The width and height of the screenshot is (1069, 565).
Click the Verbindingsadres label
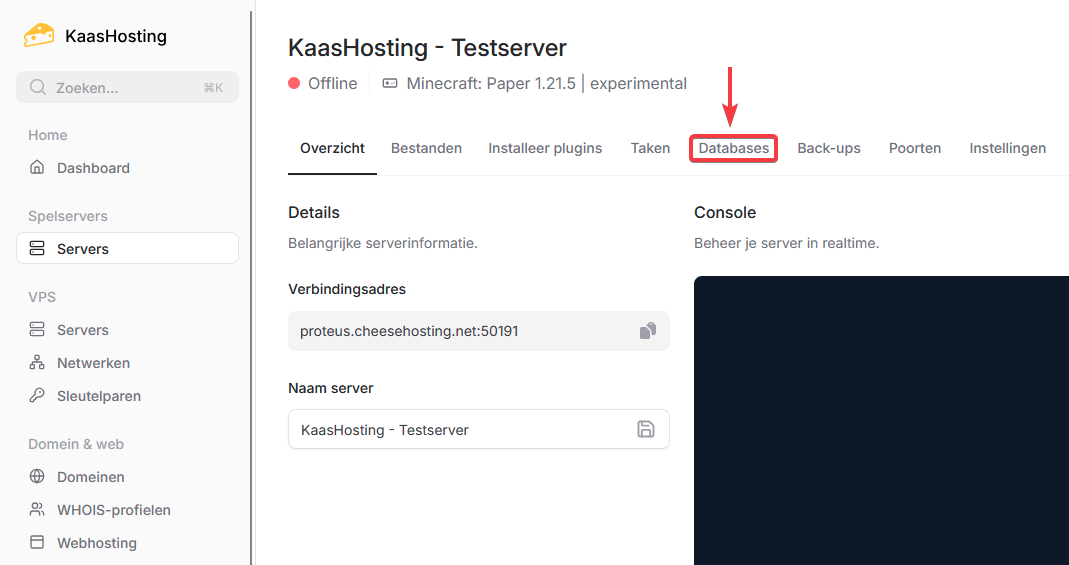(347, 289)
